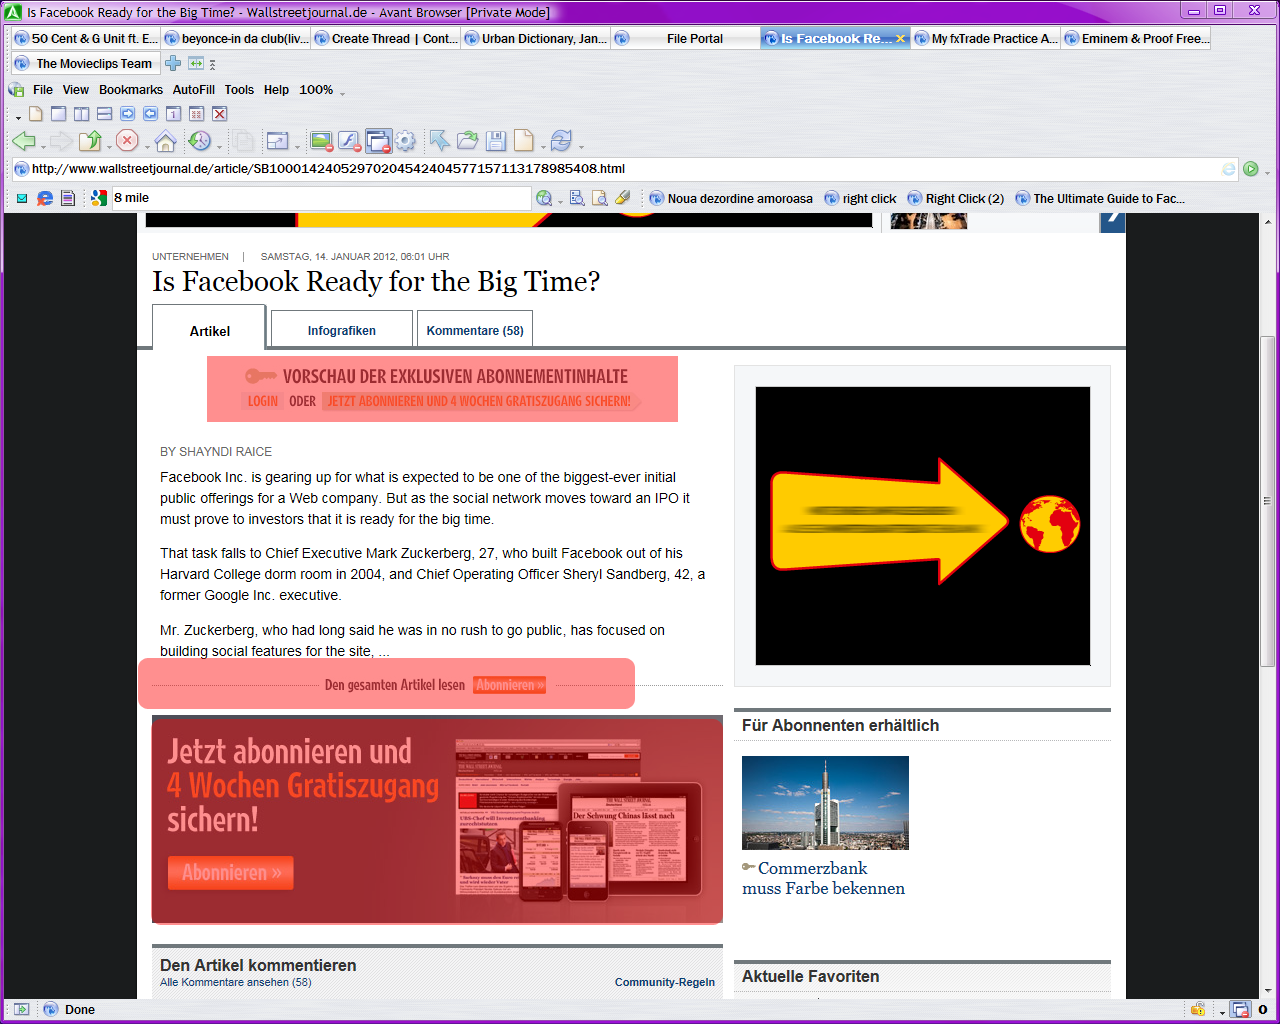The height and width of the screenshot is (1024, 1280).
Task: Switch to Urban Dictionary browser tab
Action: [535, 39]
